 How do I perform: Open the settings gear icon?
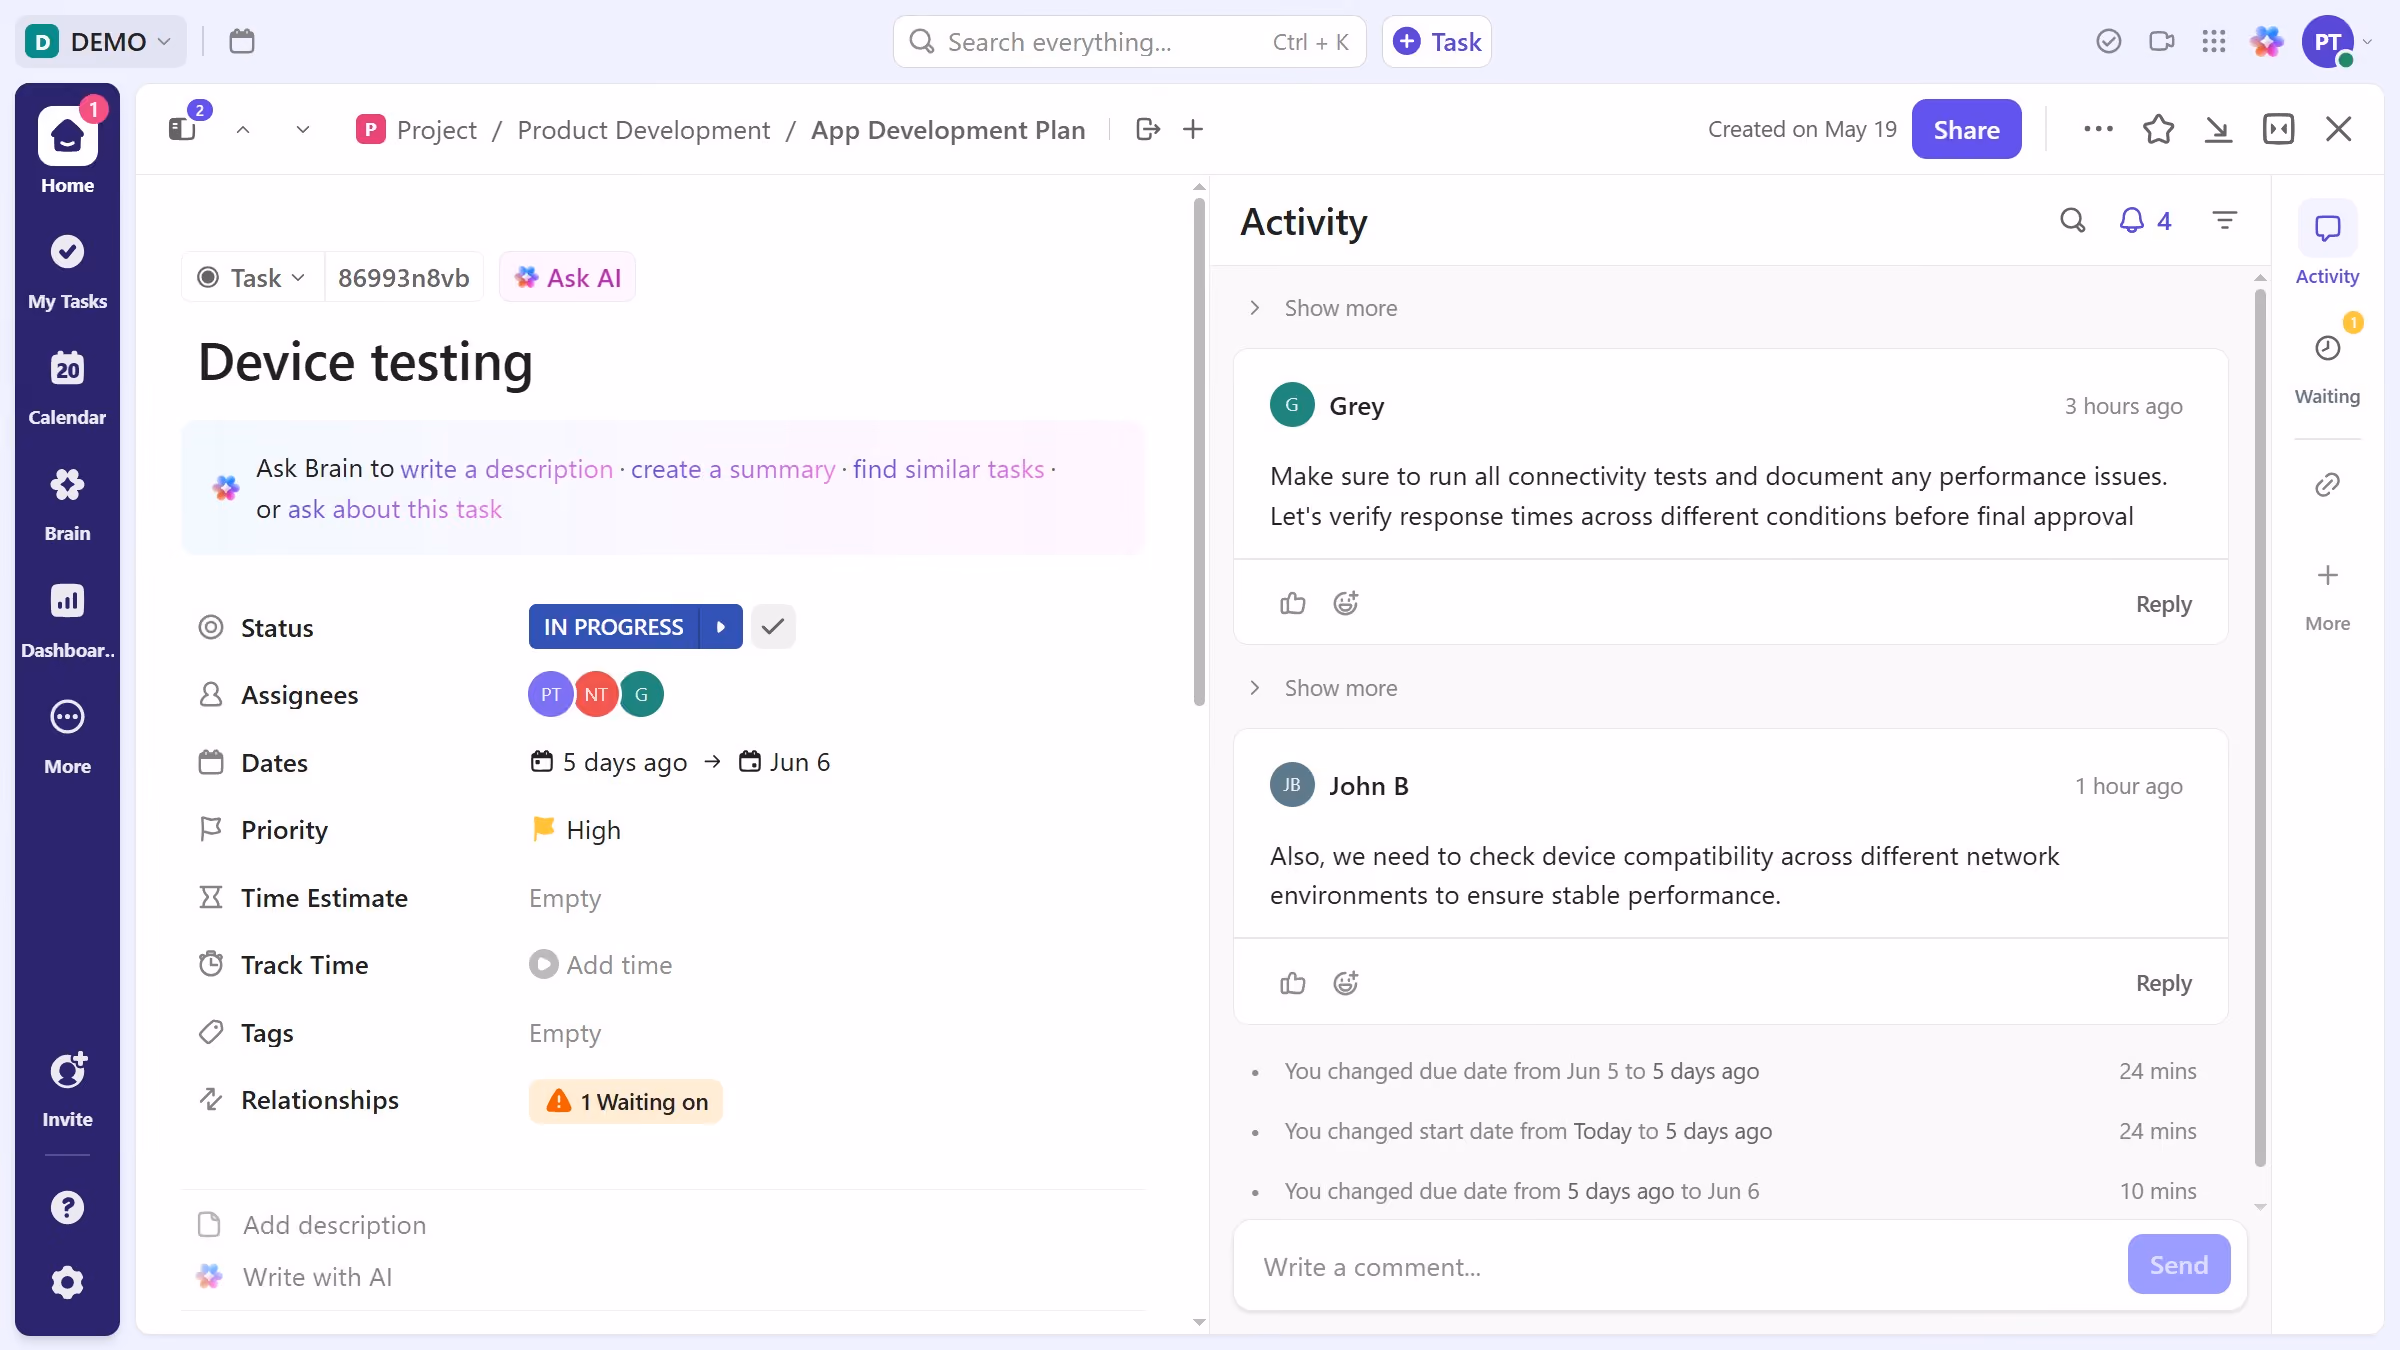[67, 1282]
